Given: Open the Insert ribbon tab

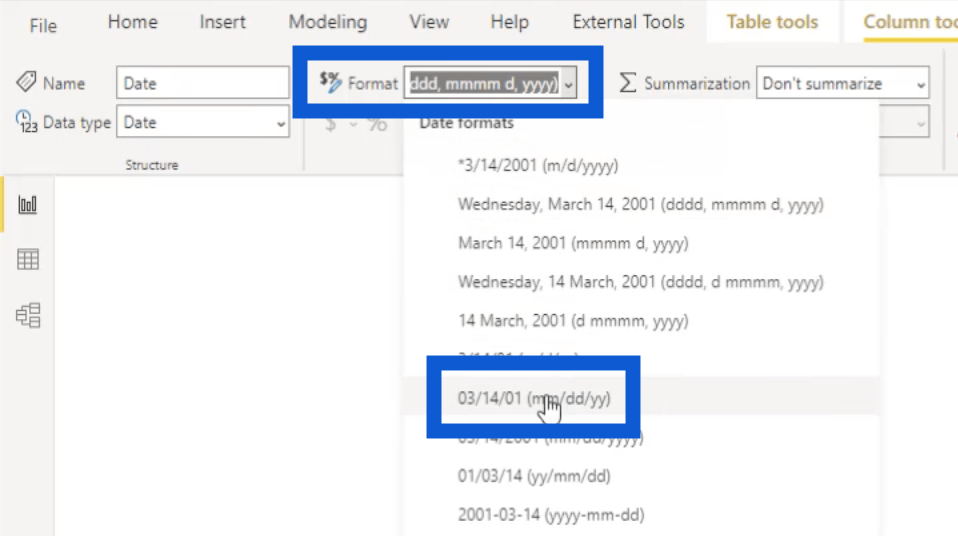Looking at the screenshot, I should [222, 22].
